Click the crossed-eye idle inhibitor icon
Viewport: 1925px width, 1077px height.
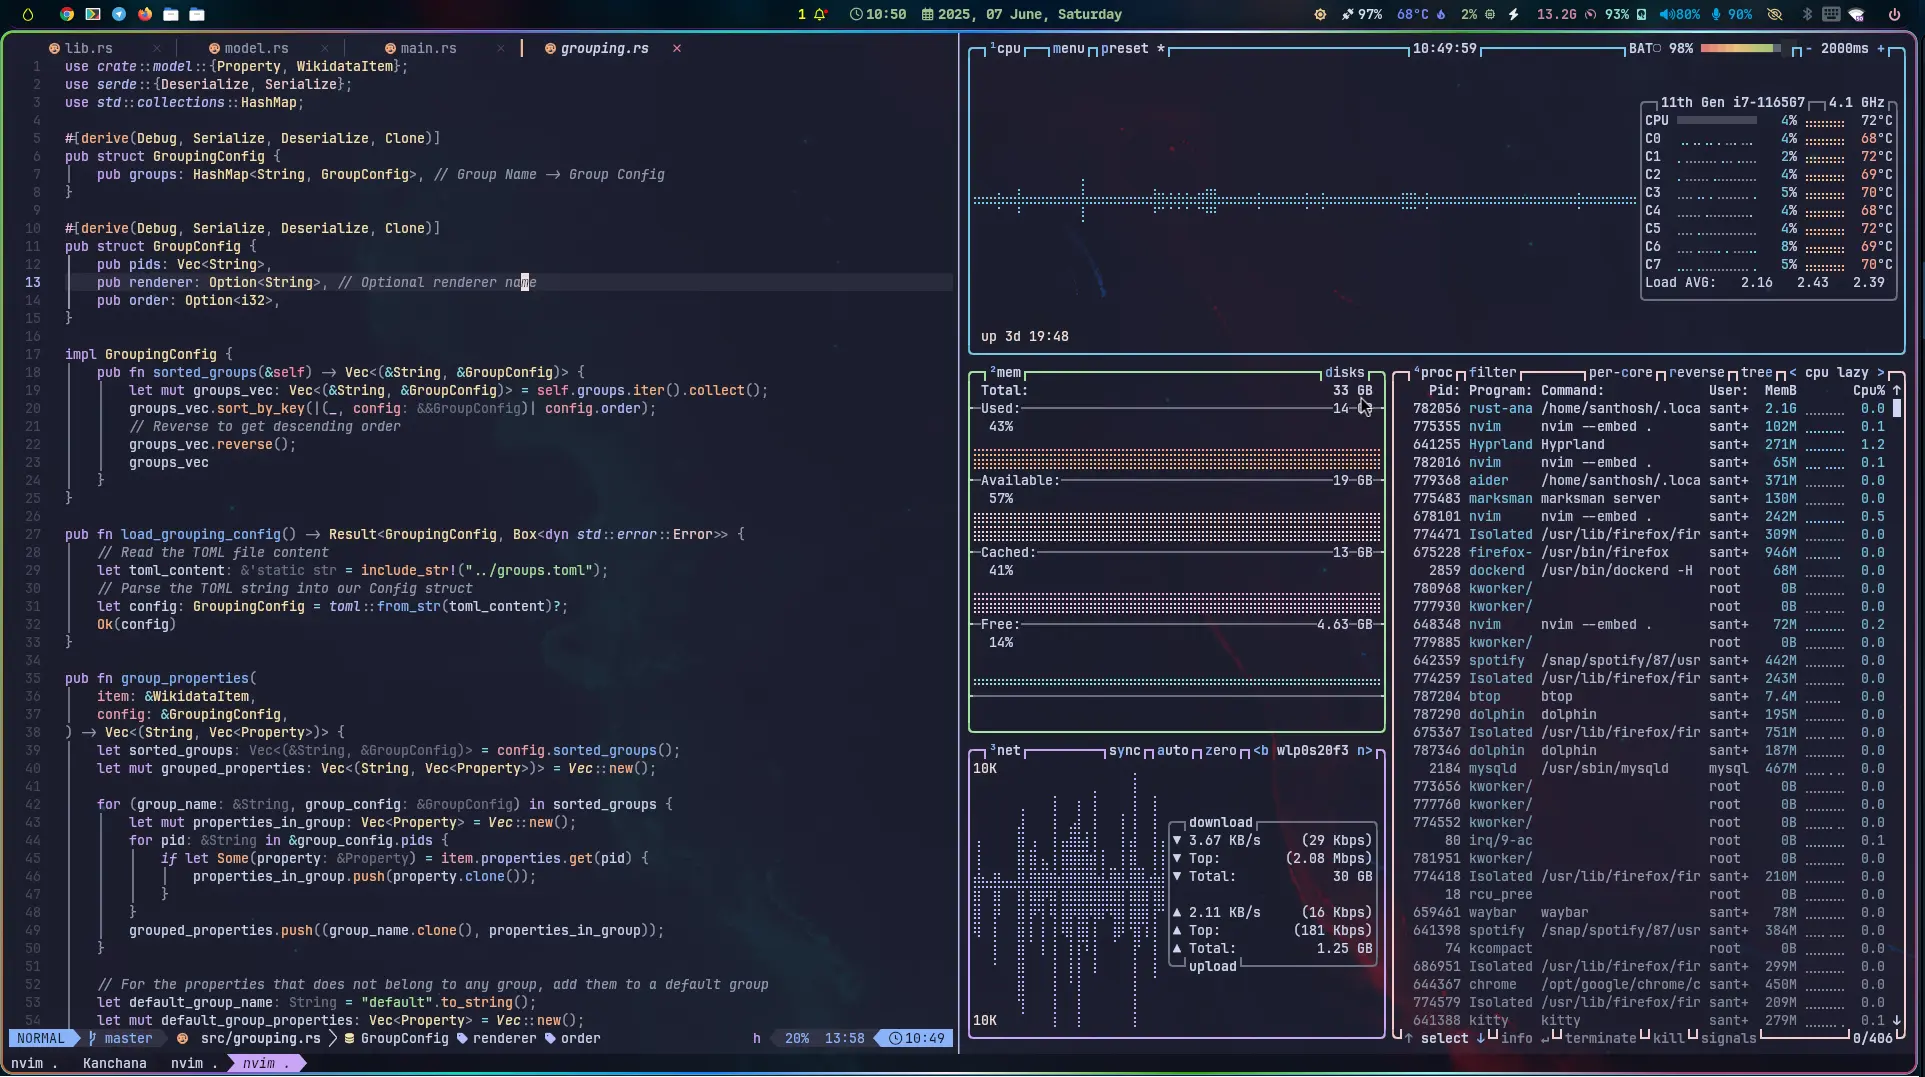[1775, 14]
